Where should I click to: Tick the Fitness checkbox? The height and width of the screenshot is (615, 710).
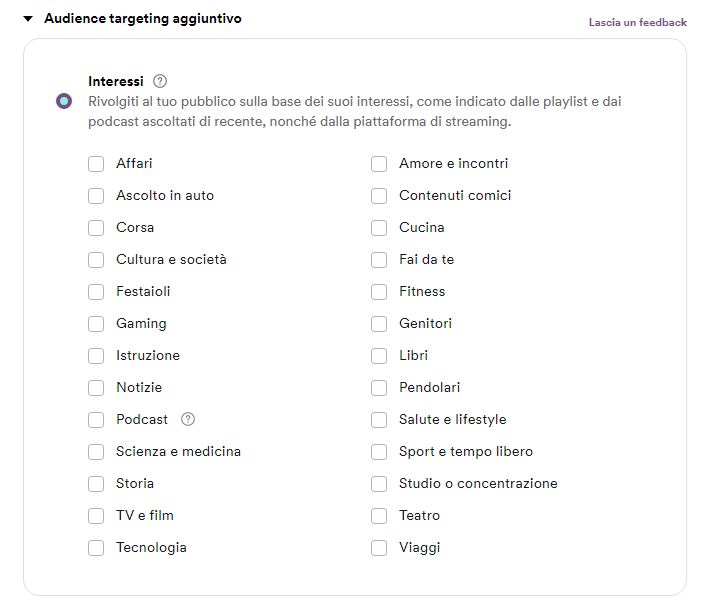tap(379, 292)
